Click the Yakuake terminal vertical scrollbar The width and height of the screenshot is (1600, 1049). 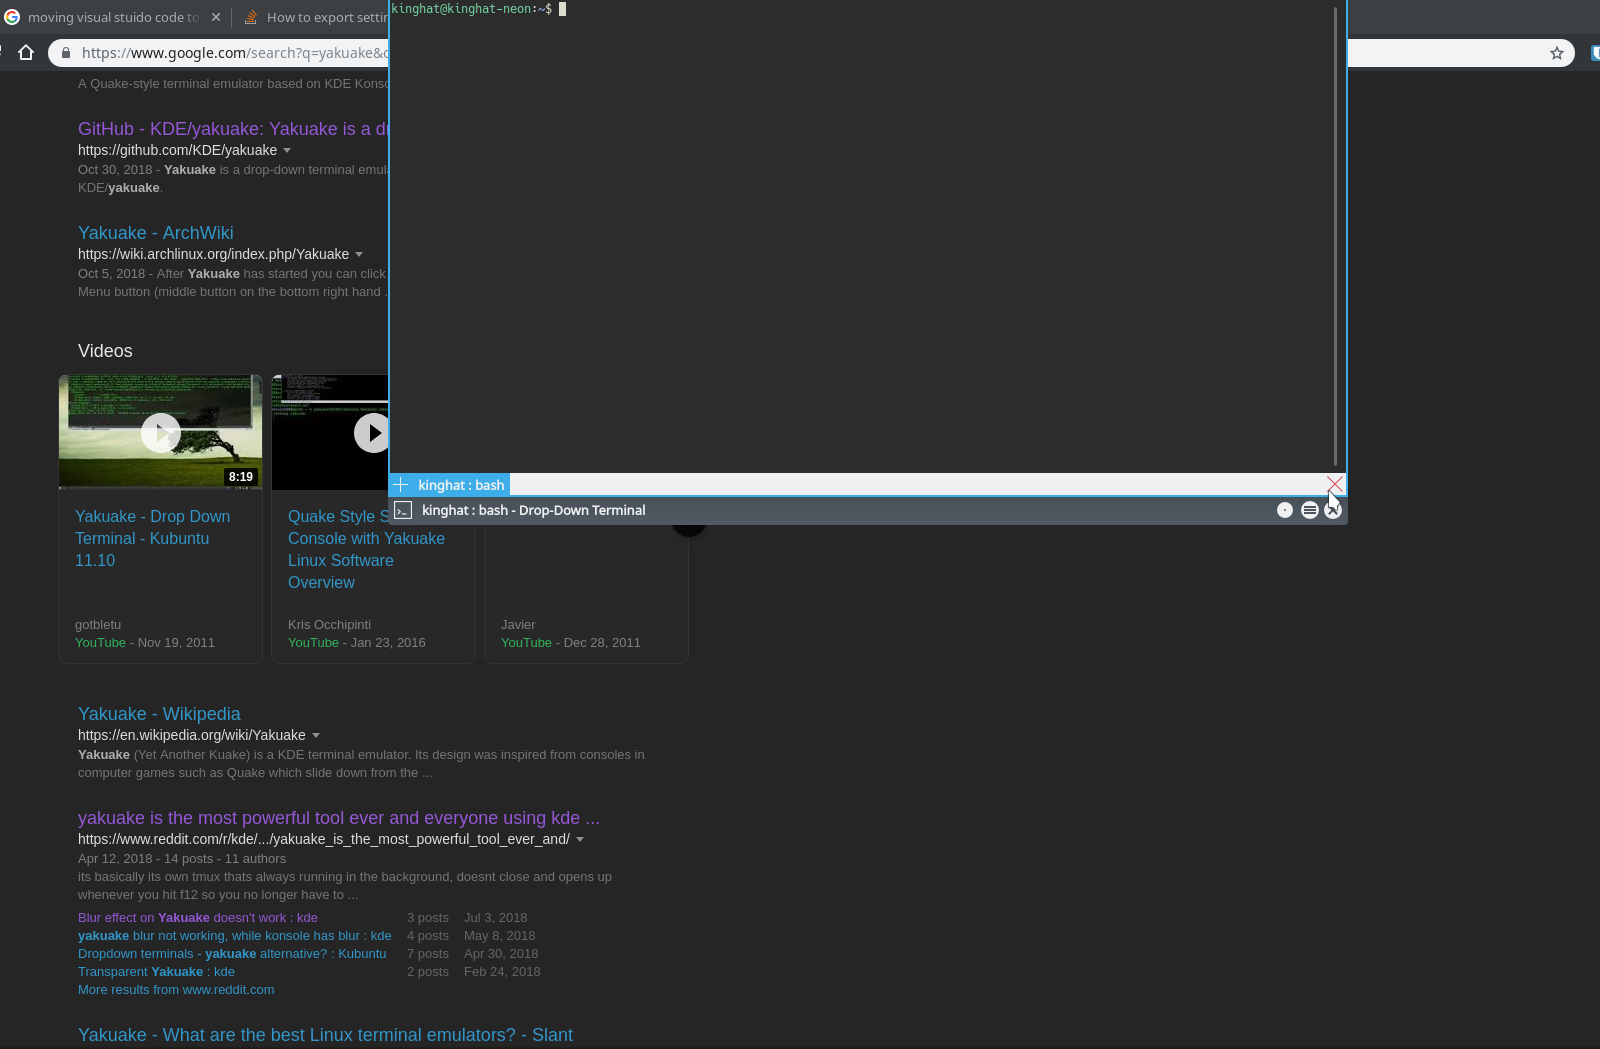click(x=1335, y=236)
